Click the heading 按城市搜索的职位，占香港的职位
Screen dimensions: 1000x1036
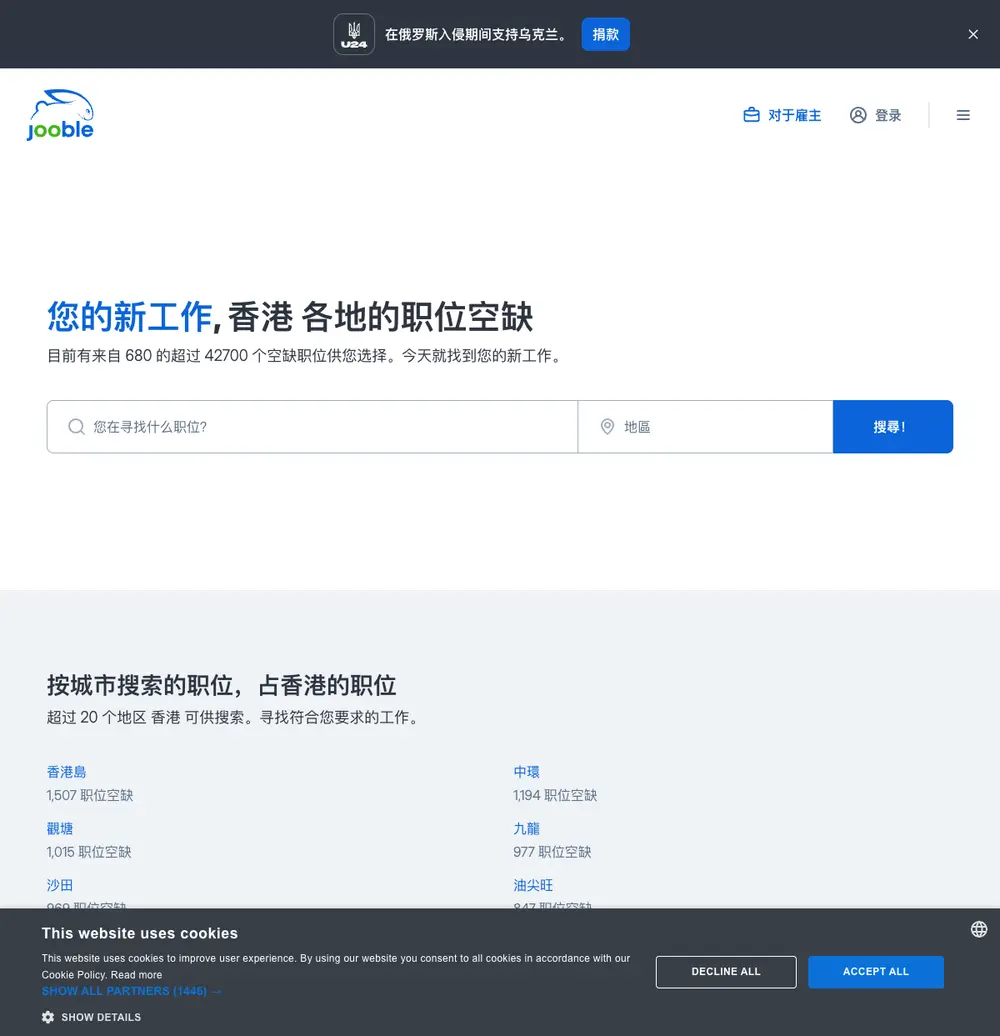pyautogui.click(x=221, y=686)
